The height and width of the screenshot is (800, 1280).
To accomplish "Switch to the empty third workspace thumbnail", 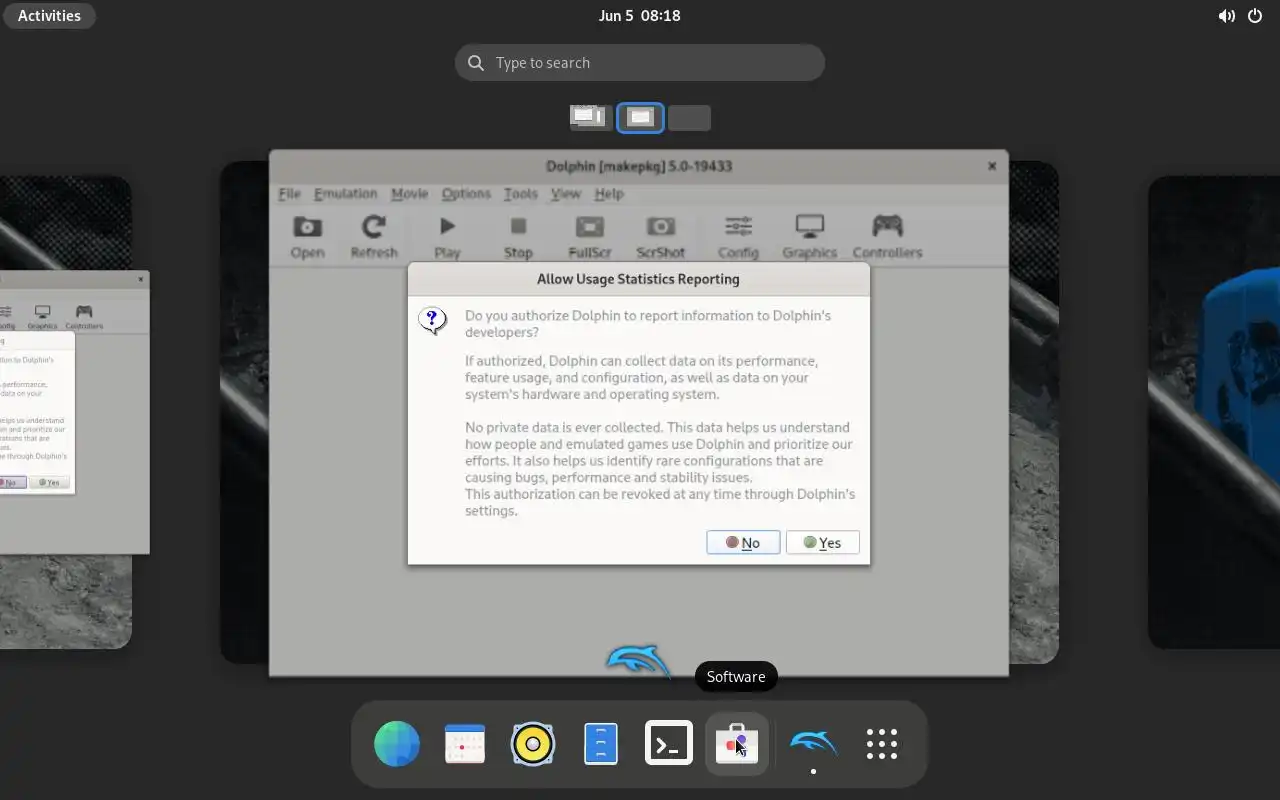I will (689, 117).
